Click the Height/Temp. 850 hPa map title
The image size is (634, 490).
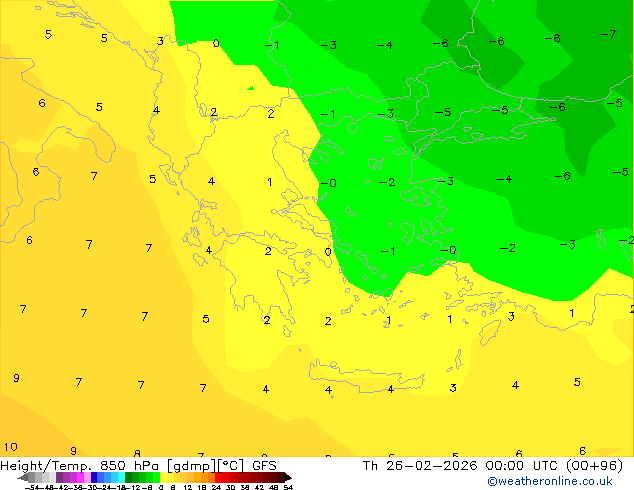pos(139,466)
